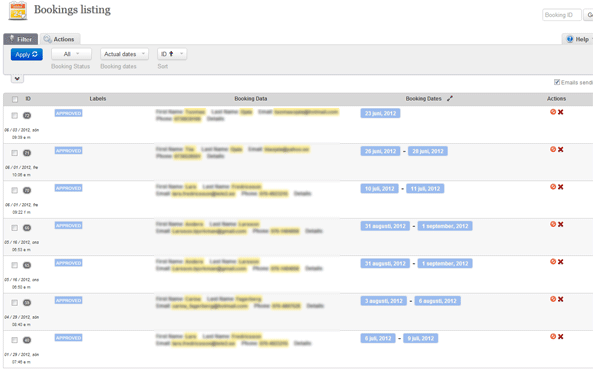This screenshot has height=373, width=593.
Task: Click the Booking Data column header
Action: (x=251, y=99)
